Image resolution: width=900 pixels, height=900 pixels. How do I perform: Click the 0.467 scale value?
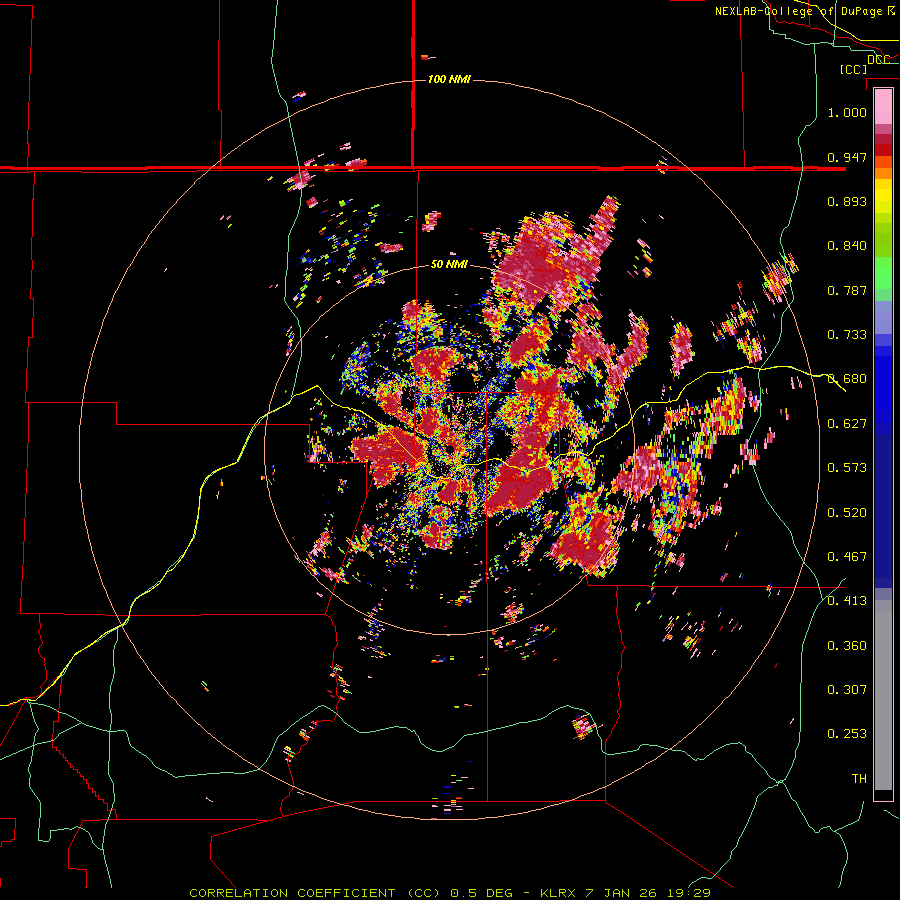847,557
